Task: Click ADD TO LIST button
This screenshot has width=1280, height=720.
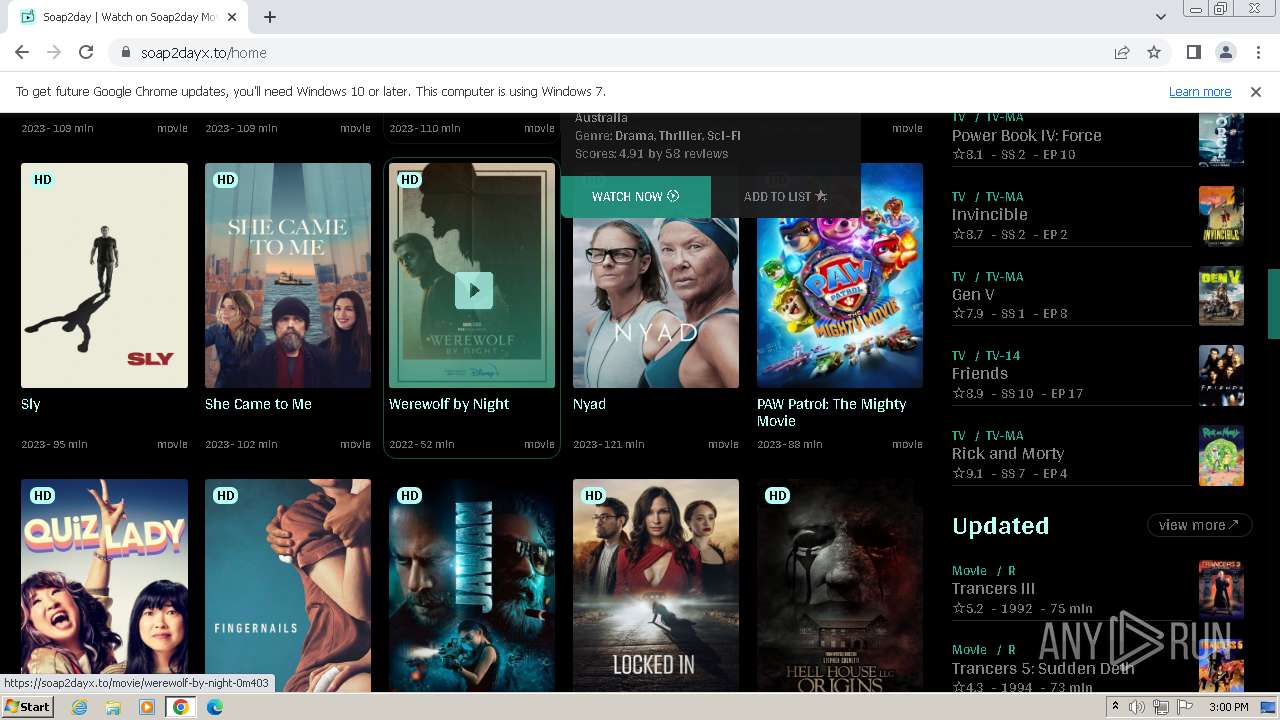Action: pos(785,197)
